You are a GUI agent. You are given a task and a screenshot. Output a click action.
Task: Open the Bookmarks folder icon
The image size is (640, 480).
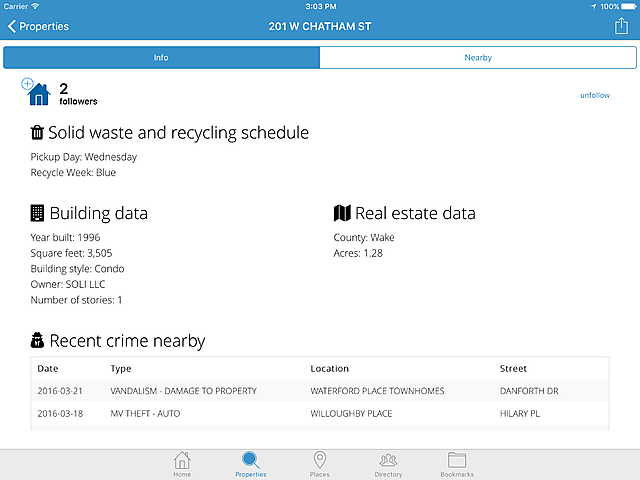tap(457, 463)
